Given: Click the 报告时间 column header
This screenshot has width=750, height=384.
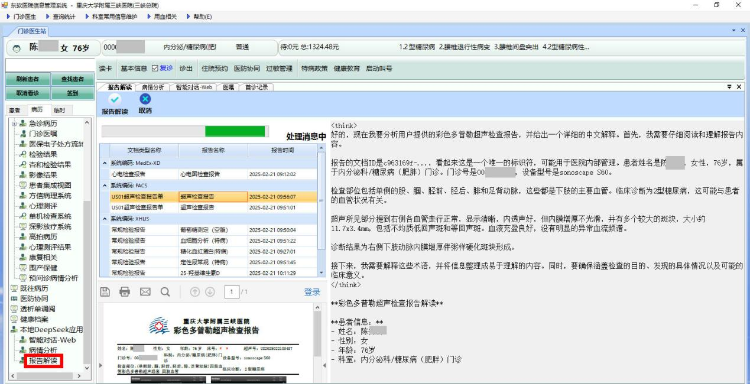Looking at the screenshot, I should pos(282,150).
